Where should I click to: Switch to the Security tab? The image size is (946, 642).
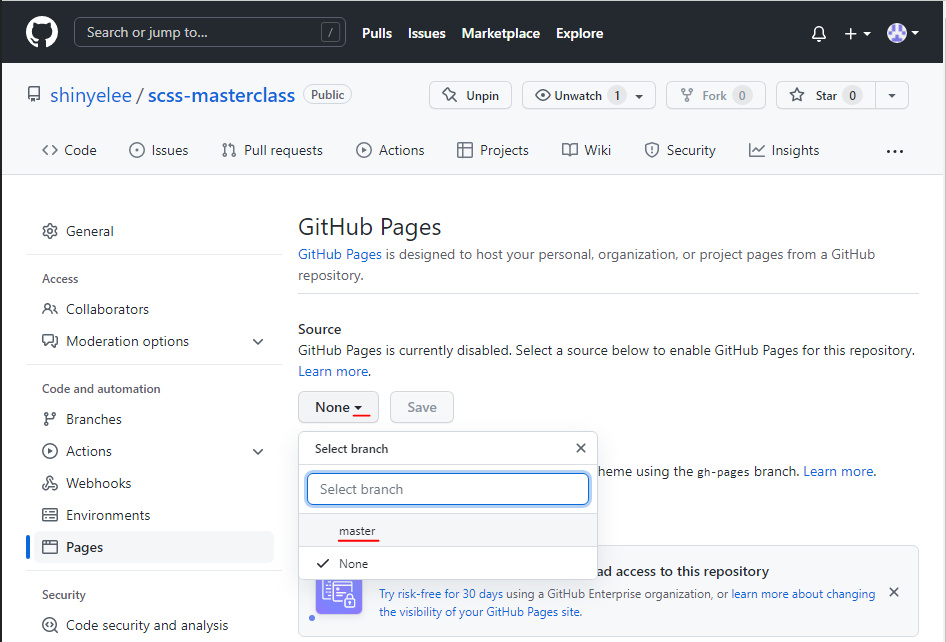pos(680,150)
